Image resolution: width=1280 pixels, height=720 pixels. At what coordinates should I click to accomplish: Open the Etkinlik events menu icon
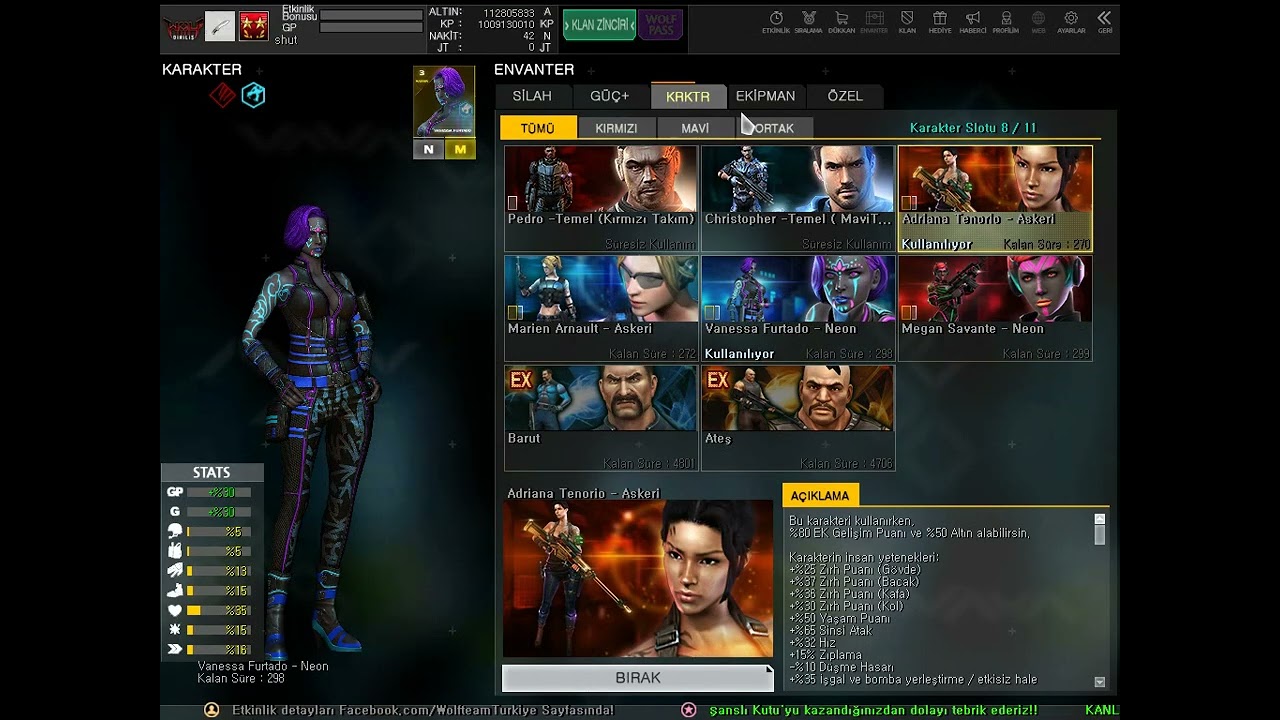(776, 22)
